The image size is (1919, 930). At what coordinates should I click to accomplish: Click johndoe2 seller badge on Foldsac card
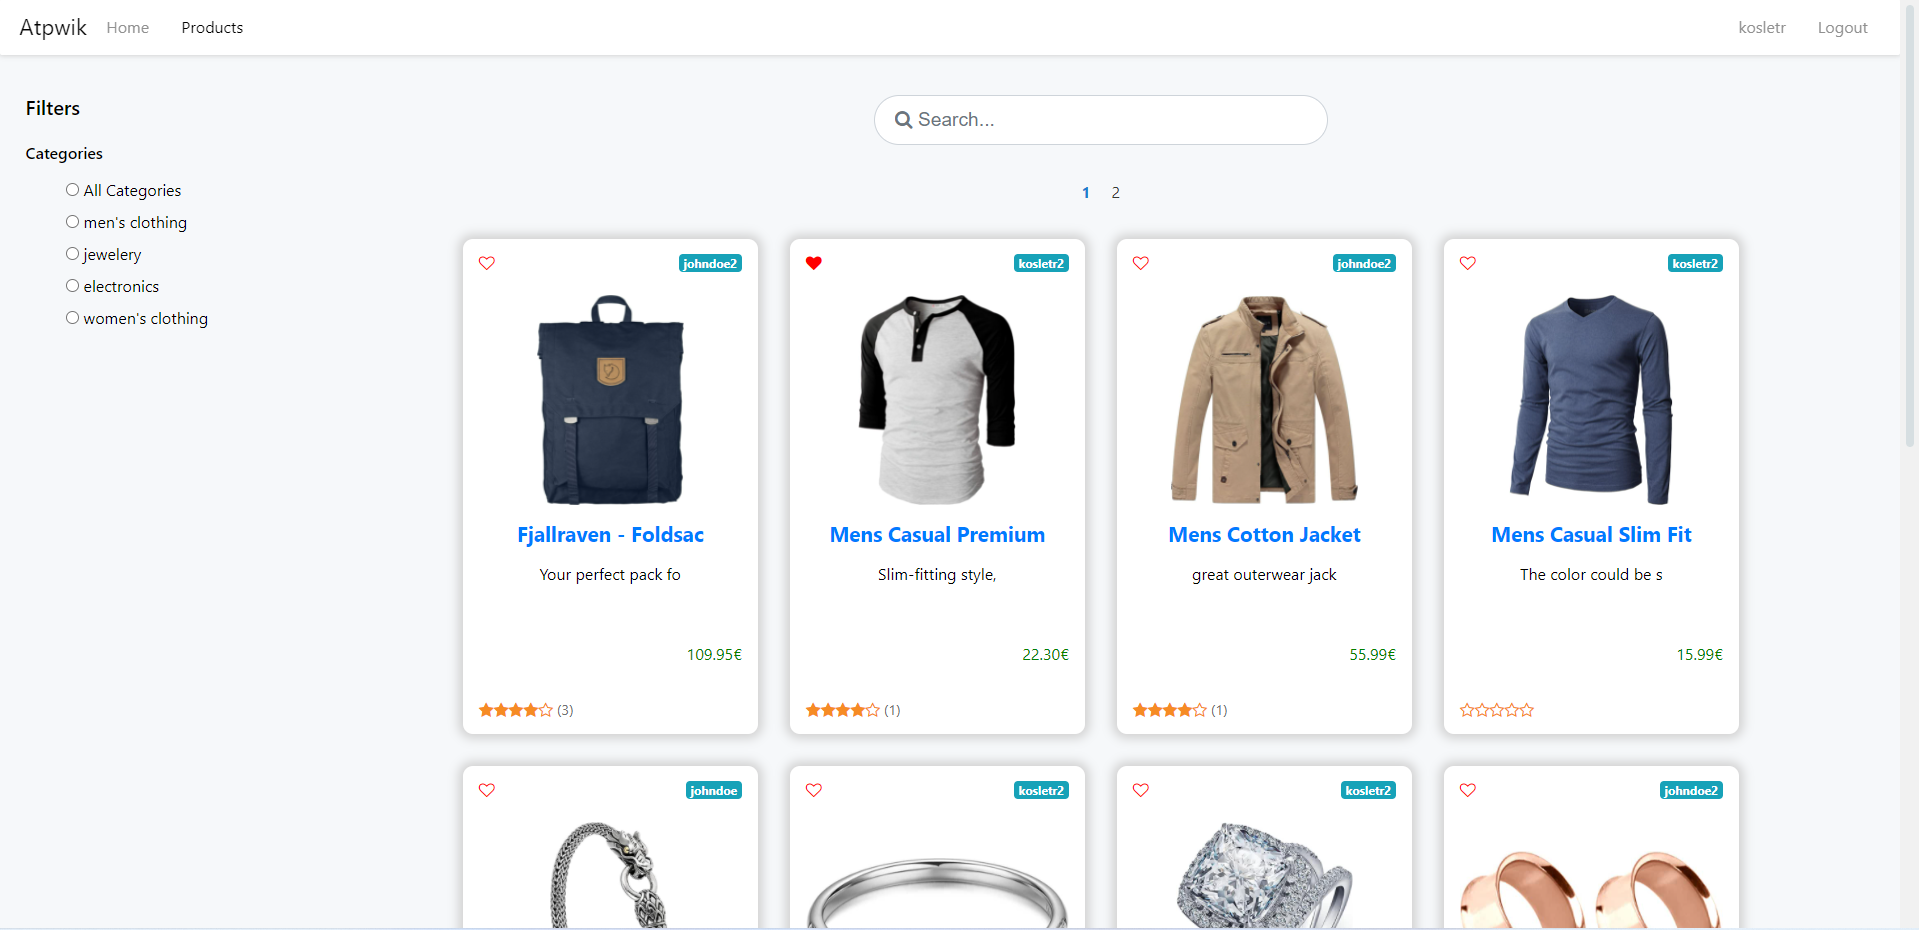710,264
